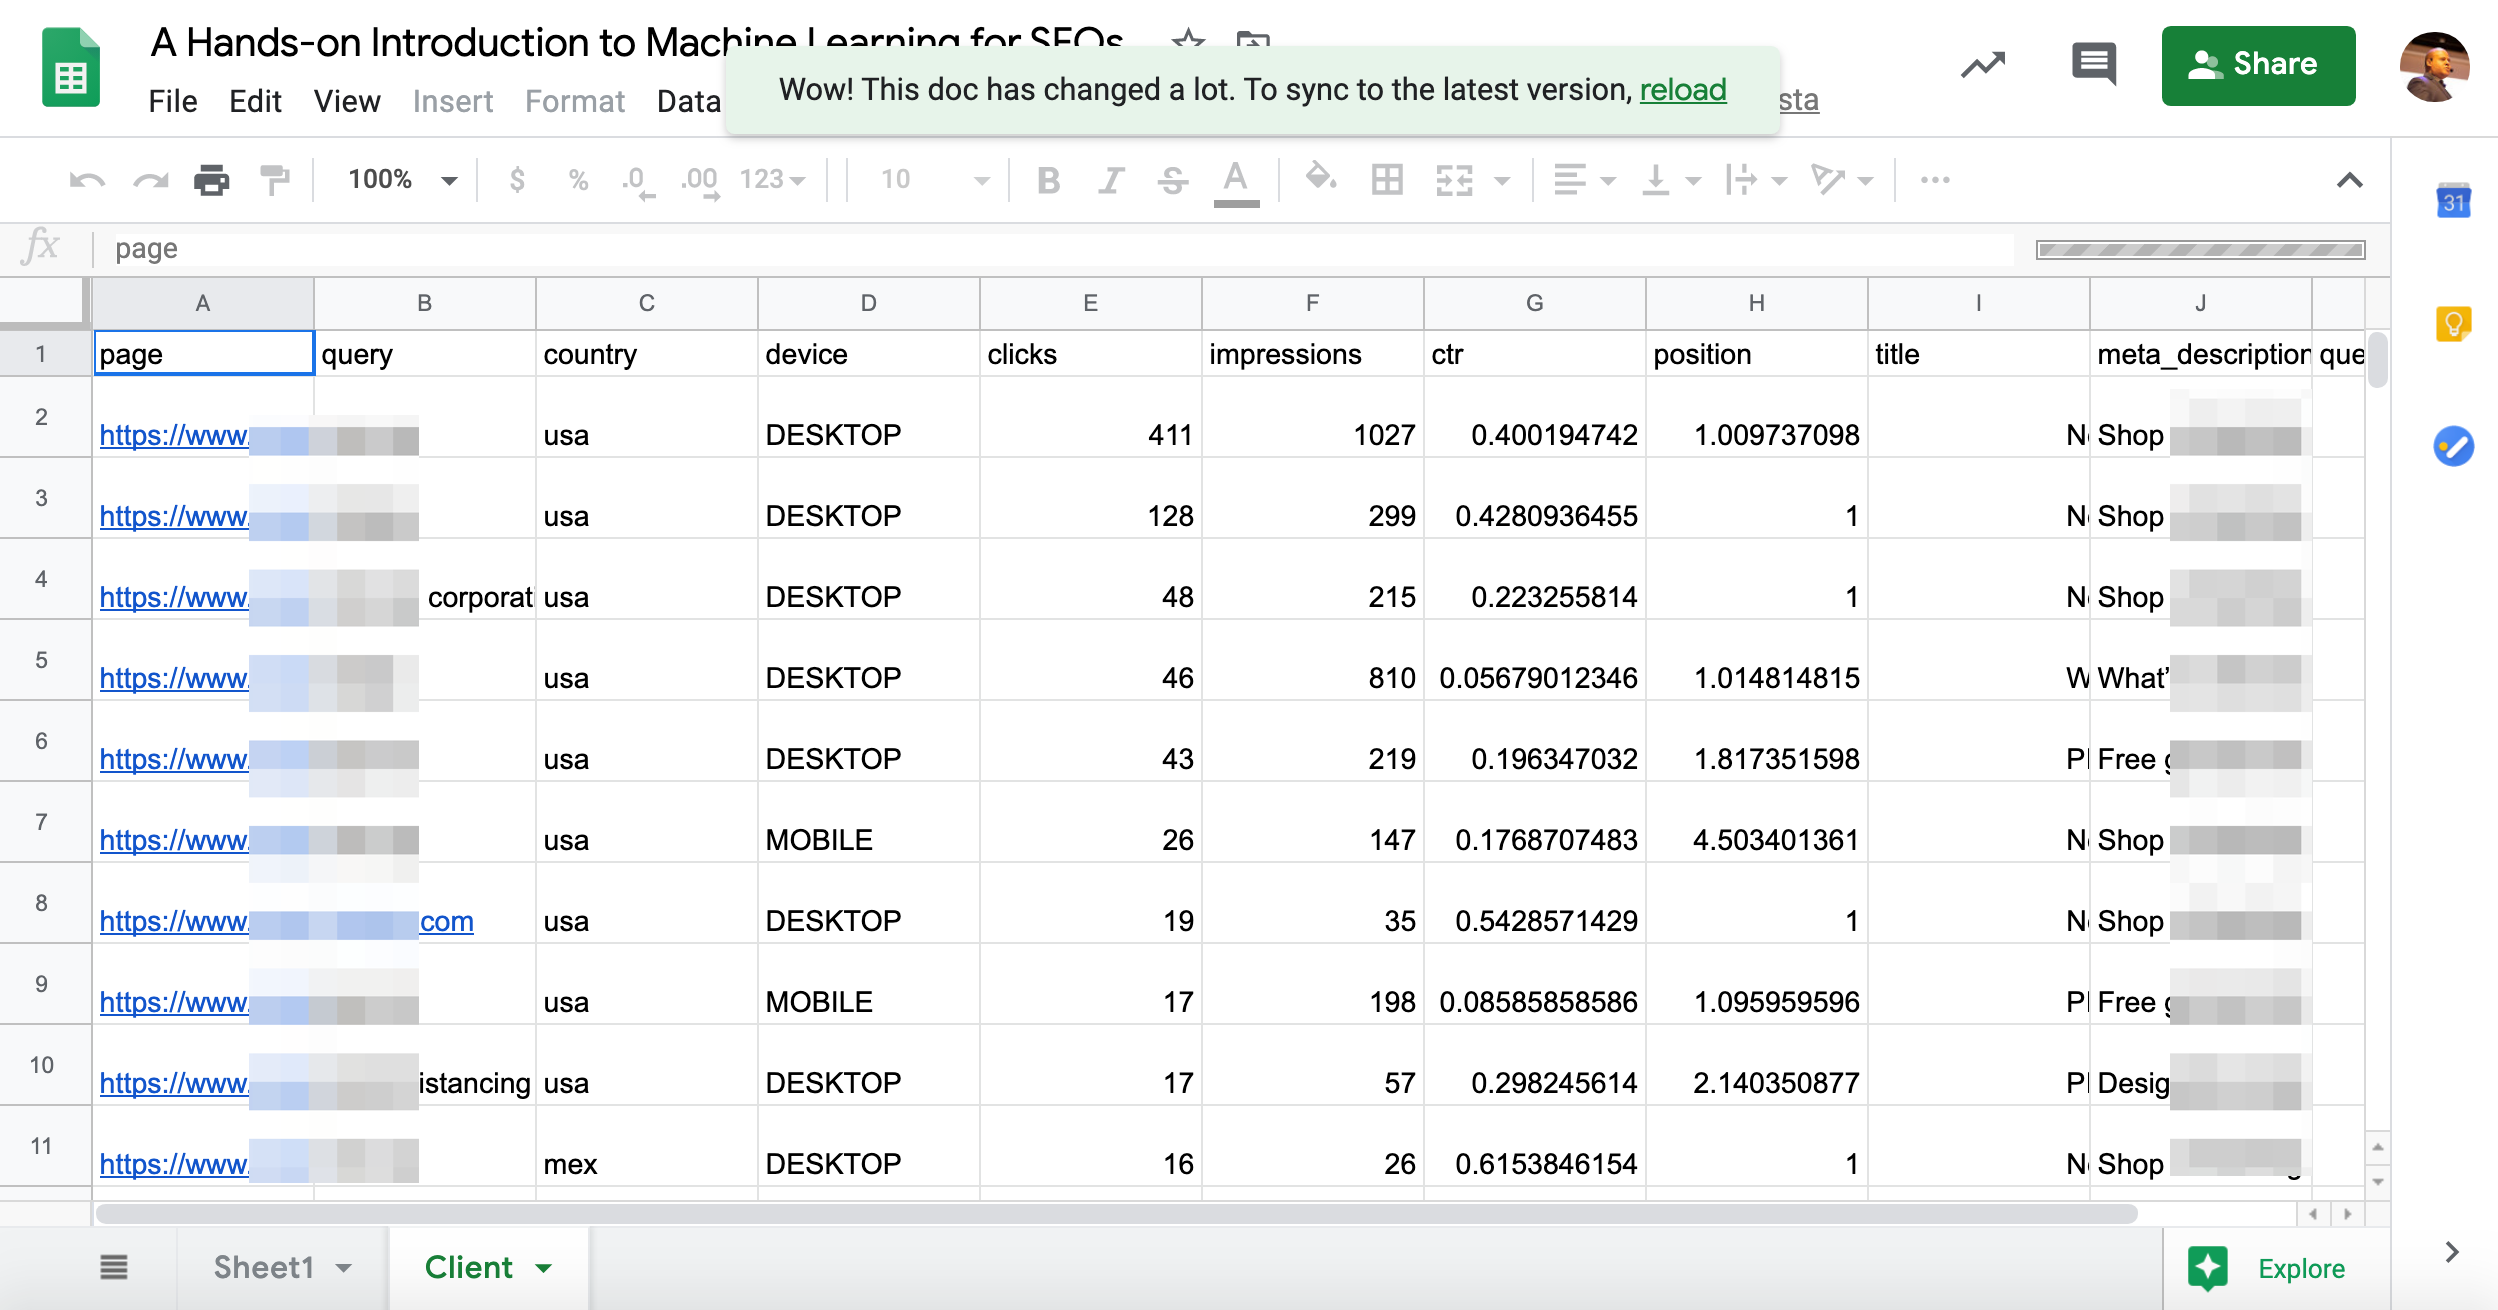The width and height of the screenshot is (2498, 1310).
Task: Open the Client sheet tab arrow
Action: [x=544, y=1268]
